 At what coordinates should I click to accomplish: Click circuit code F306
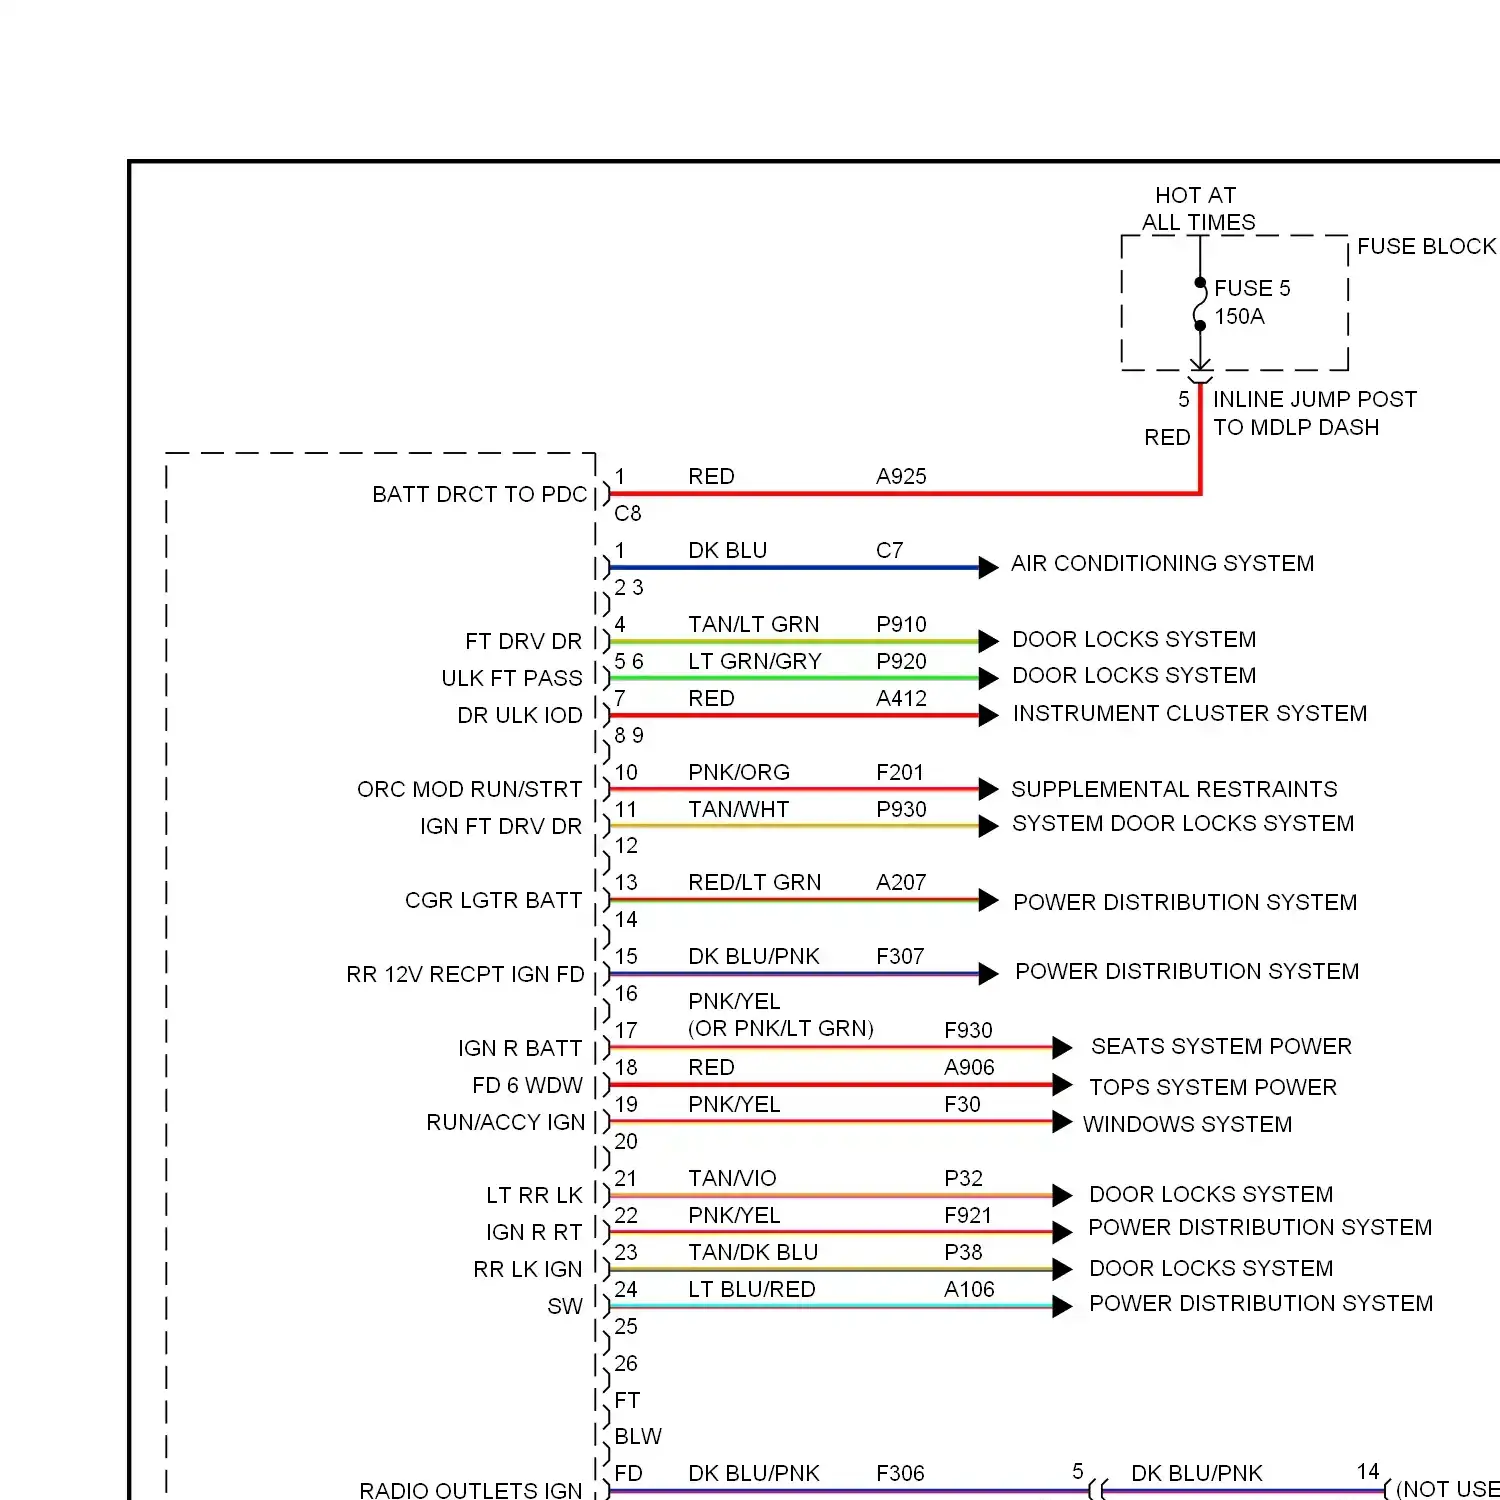[x=900, y=1473]
